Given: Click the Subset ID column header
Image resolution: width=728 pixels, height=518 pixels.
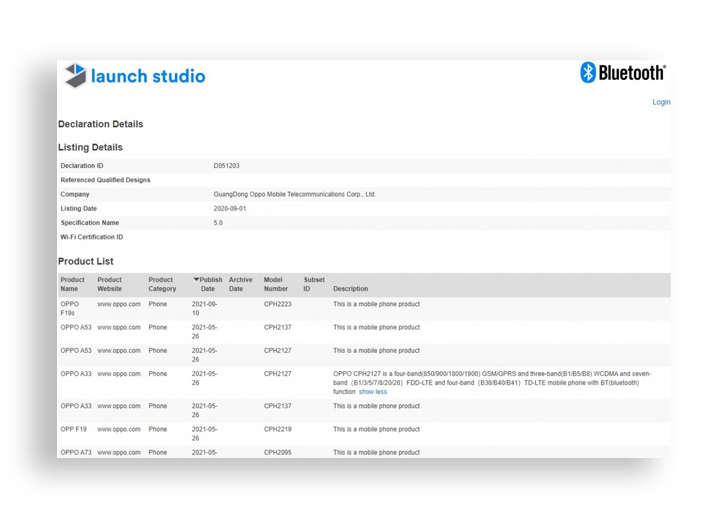Looking at the screenshot, I should click(314, 284).
